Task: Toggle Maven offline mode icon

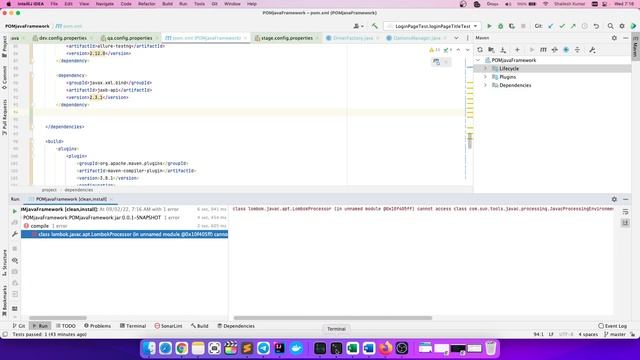Action: 555,50
